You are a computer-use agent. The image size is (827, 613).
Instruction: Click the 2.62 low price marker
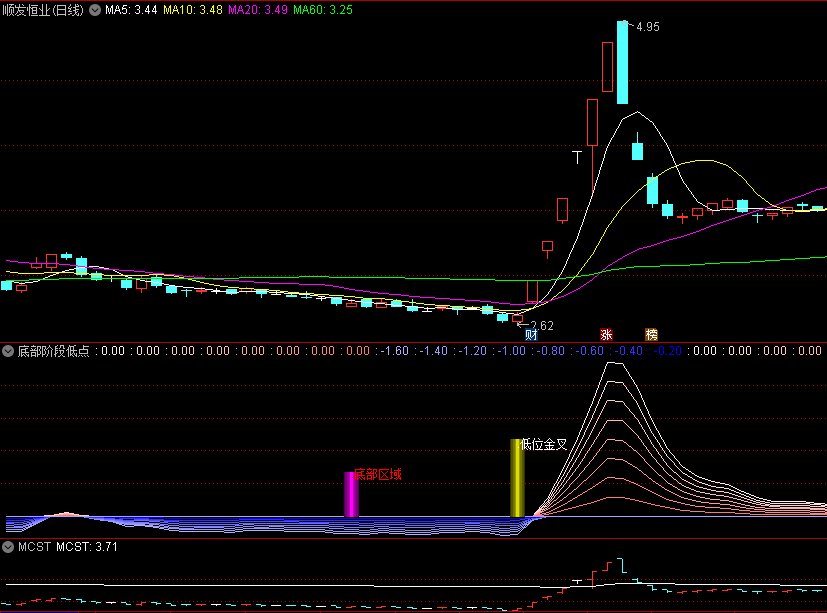coord(540,326)
